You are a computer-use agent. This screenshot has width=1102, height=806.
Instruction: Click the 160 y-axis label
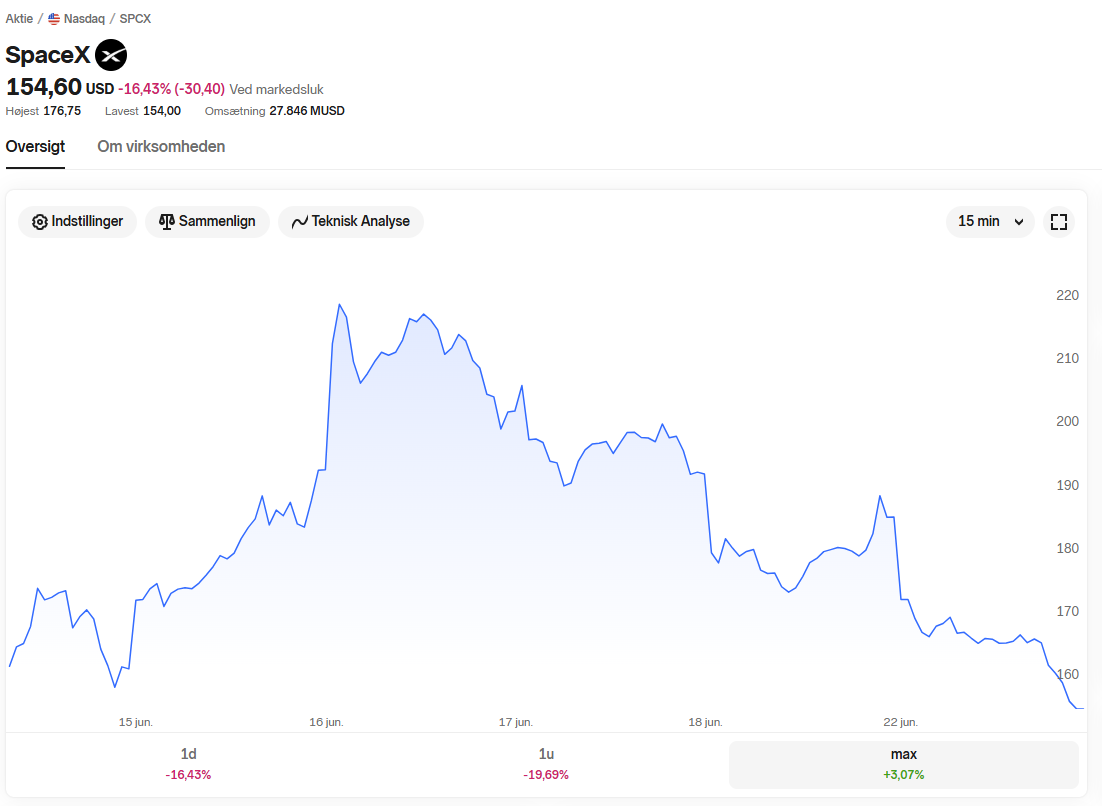pos(1067,675)
